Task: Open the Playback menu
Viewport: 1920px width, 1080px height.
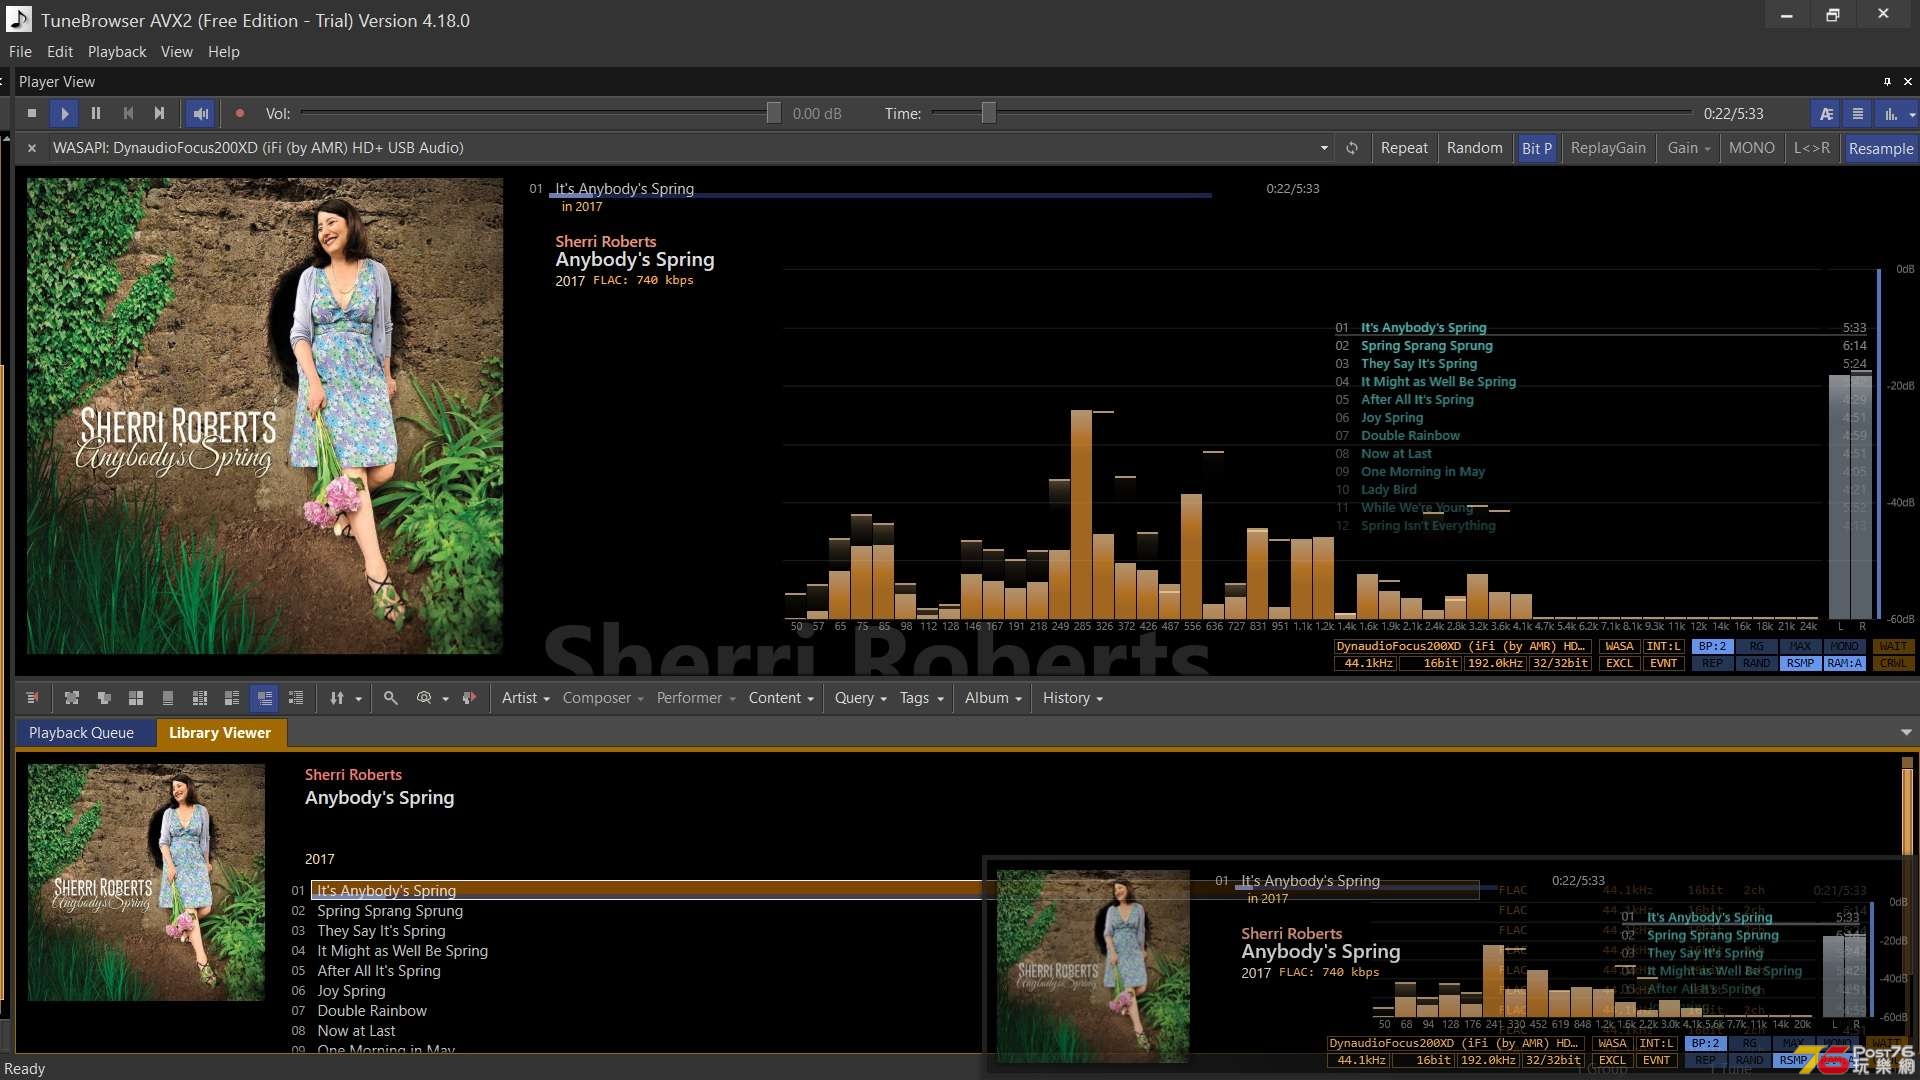Action: tap(117, 52)
